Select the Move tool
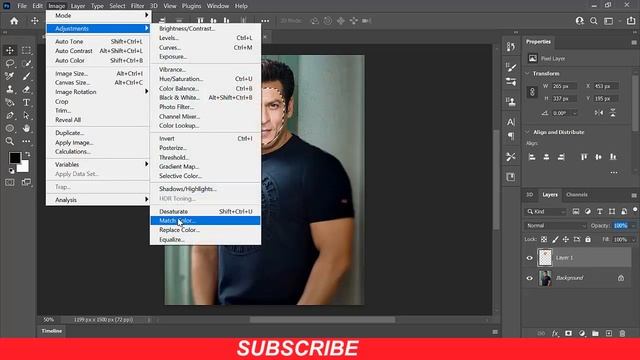Viewport: 640px width, 360px height. coord(10,50)
